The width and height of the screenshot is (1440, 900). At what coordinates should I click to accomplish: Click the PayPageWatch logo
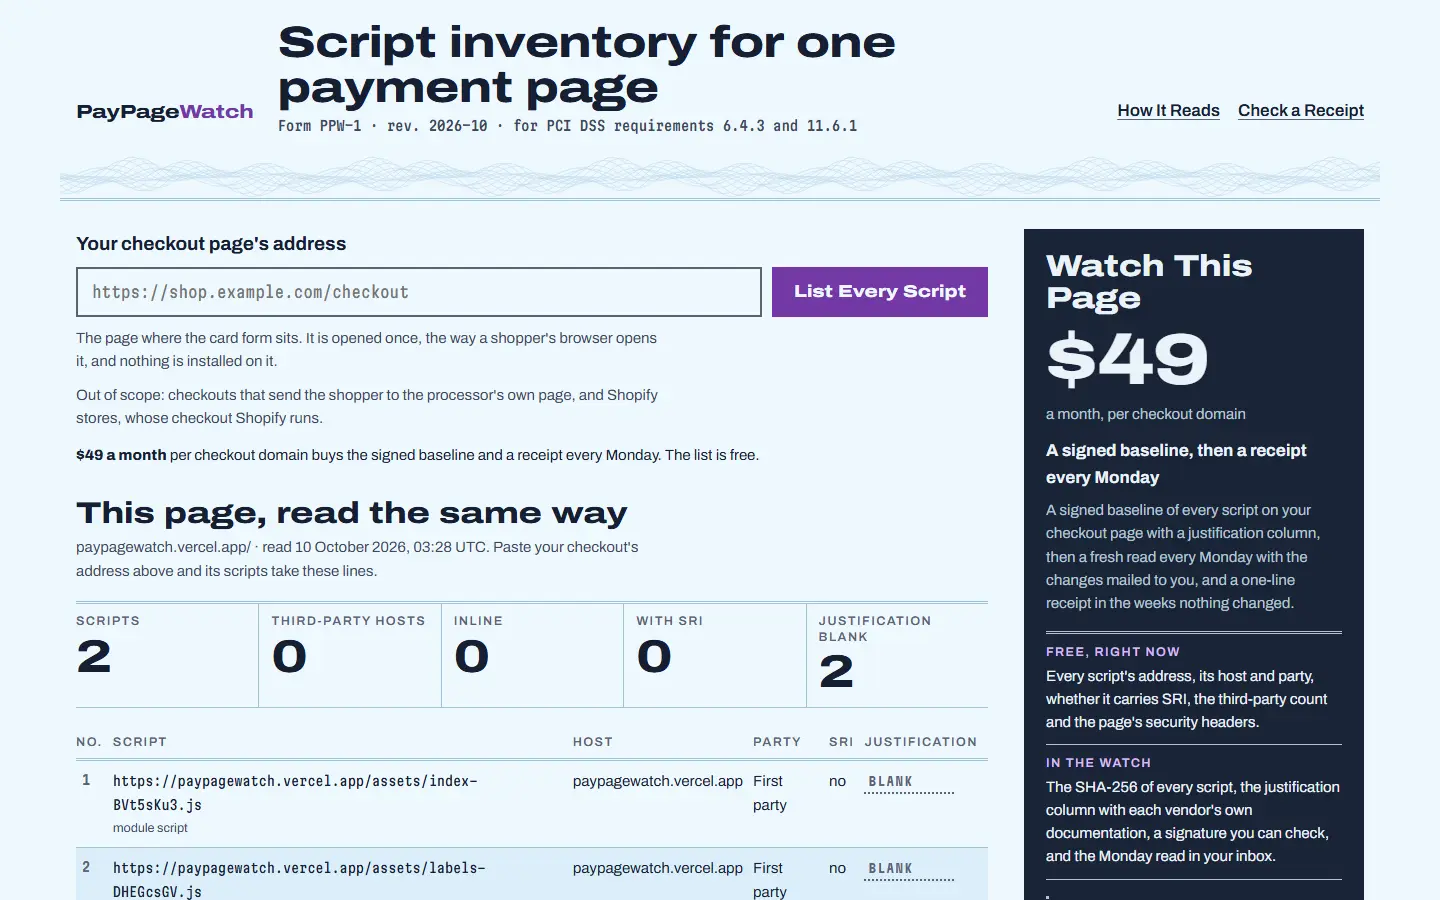165,111
